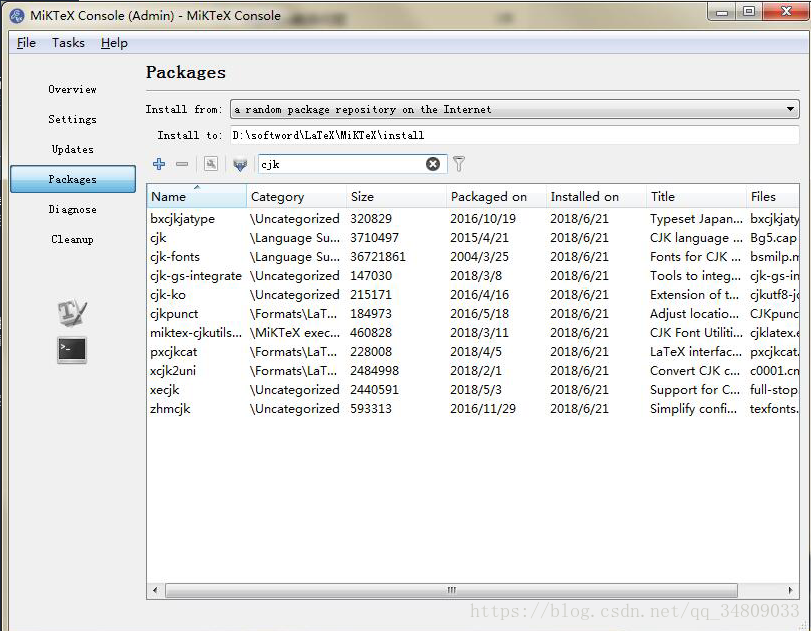Select the cjkpunct package row
The image size is (811, 631).
[x=473, y=314]
